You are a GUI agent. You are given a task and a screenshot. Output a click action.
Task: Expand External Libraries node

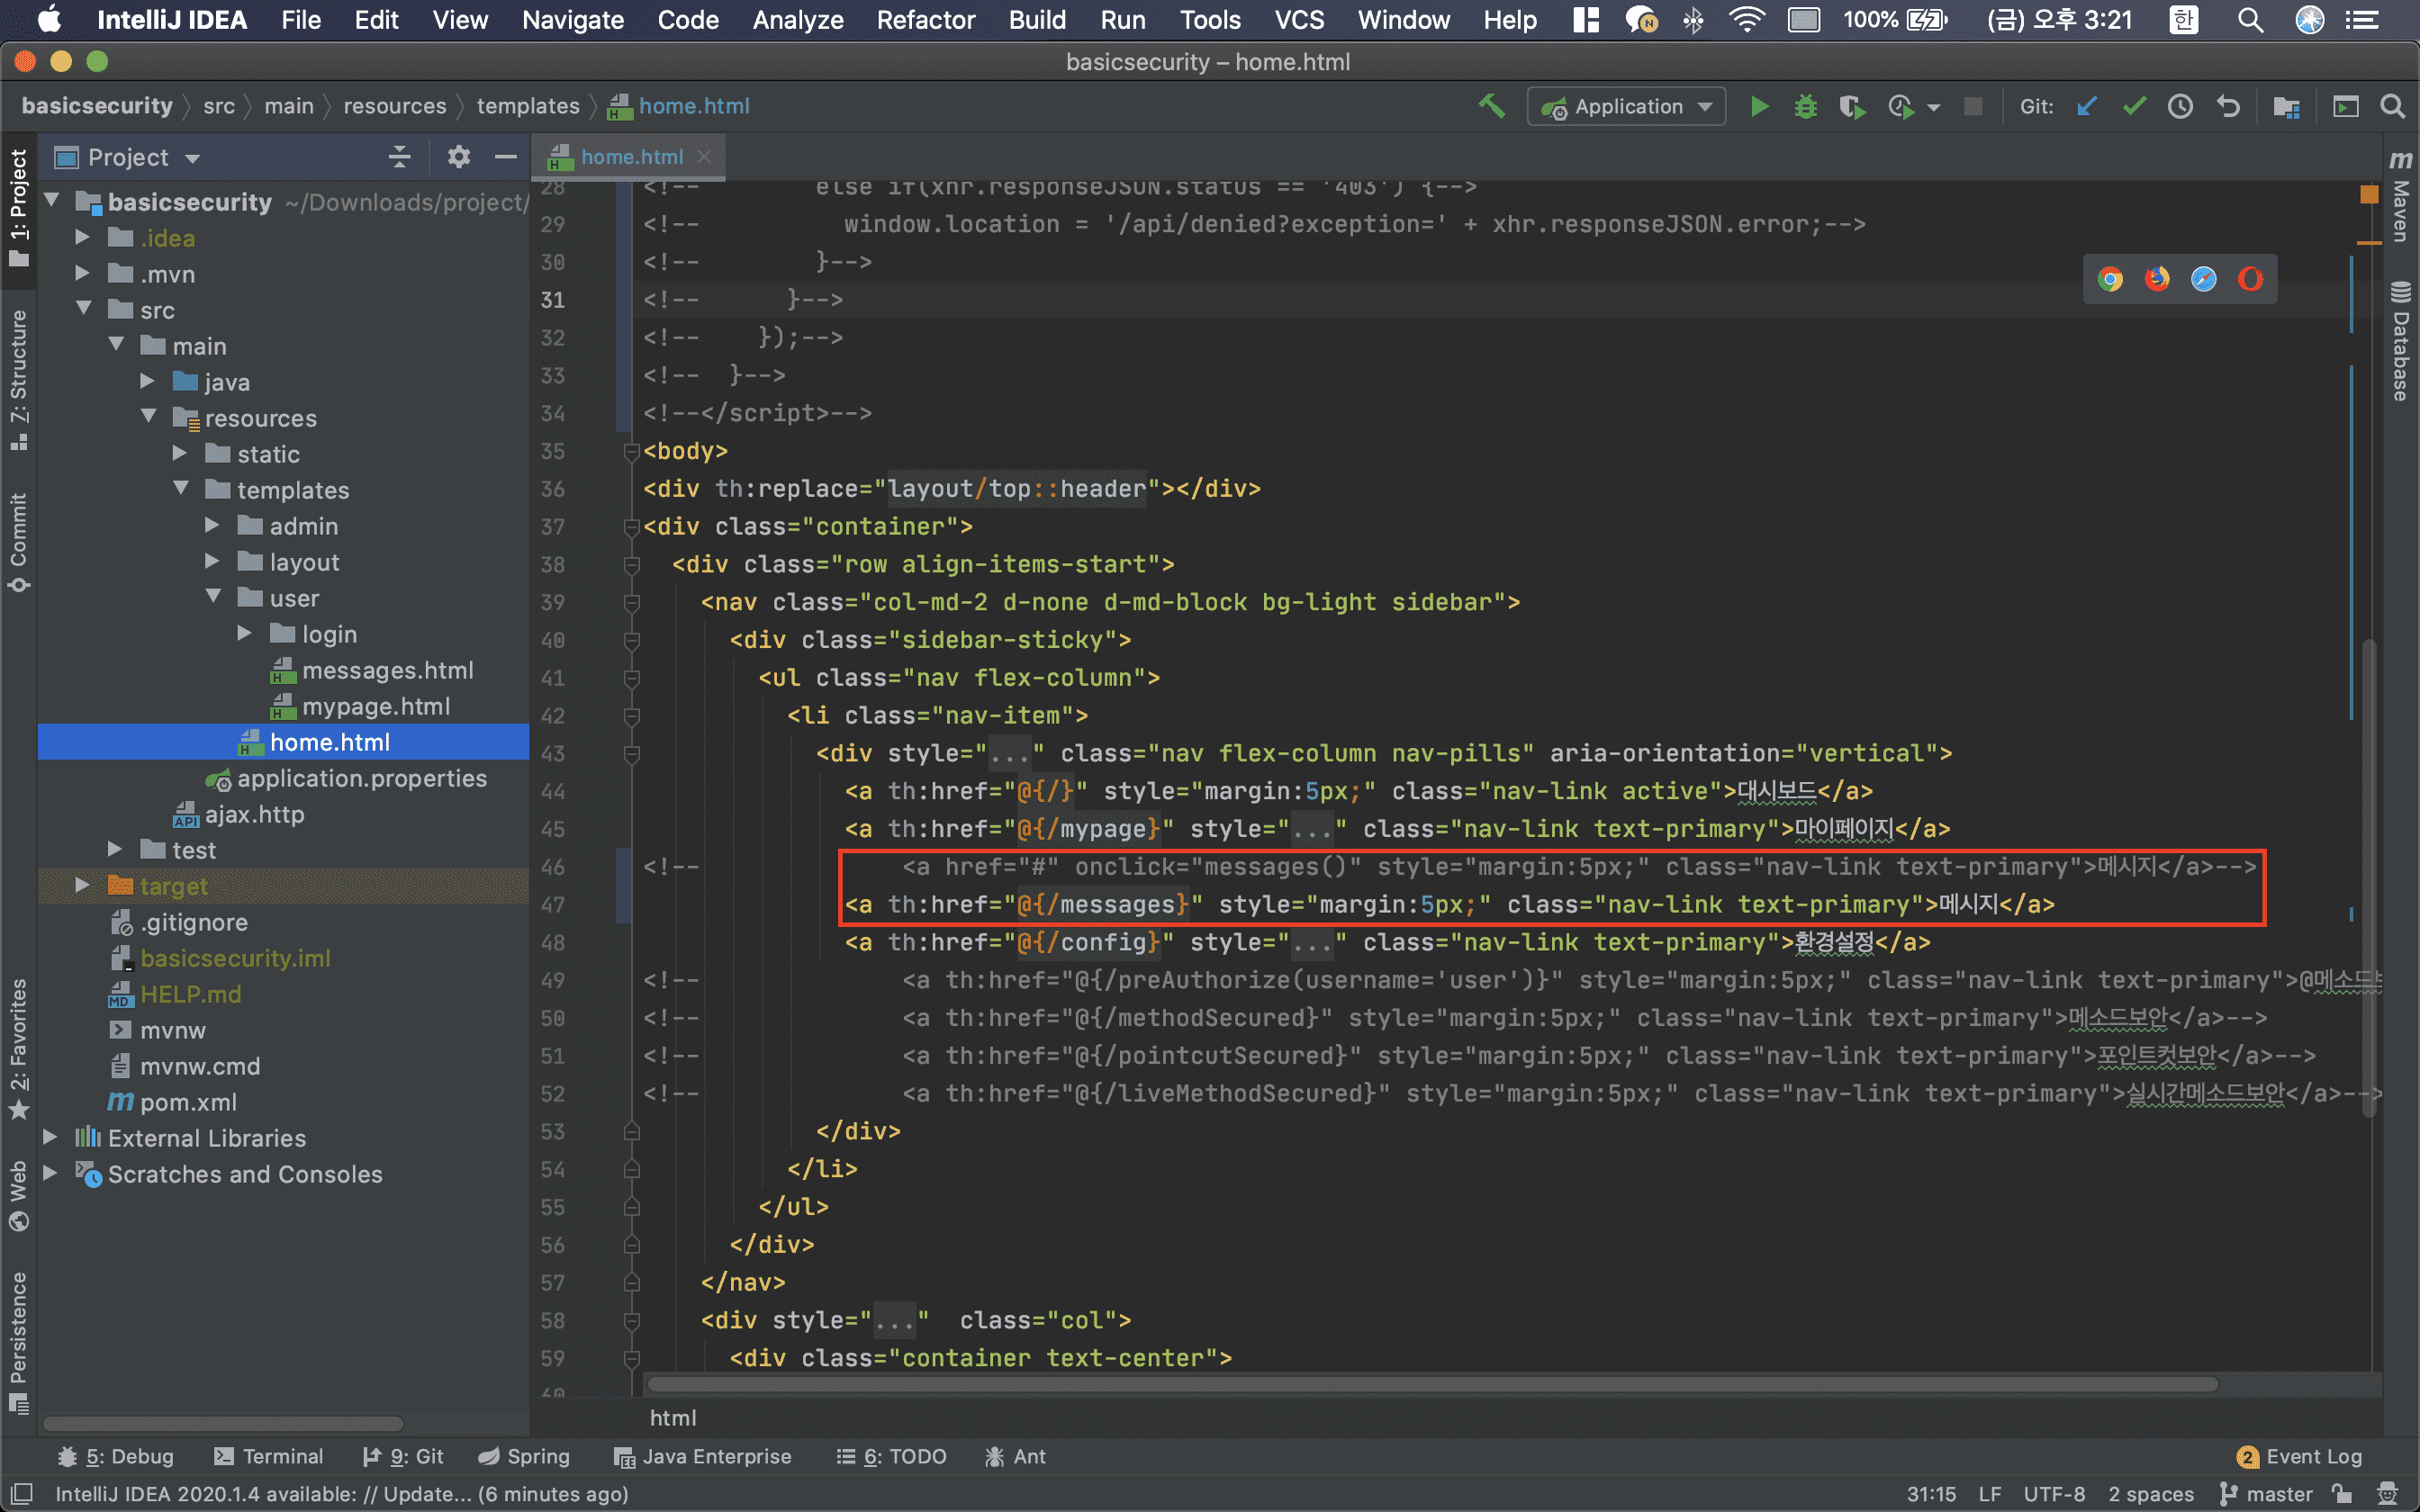coord(50,1138)
